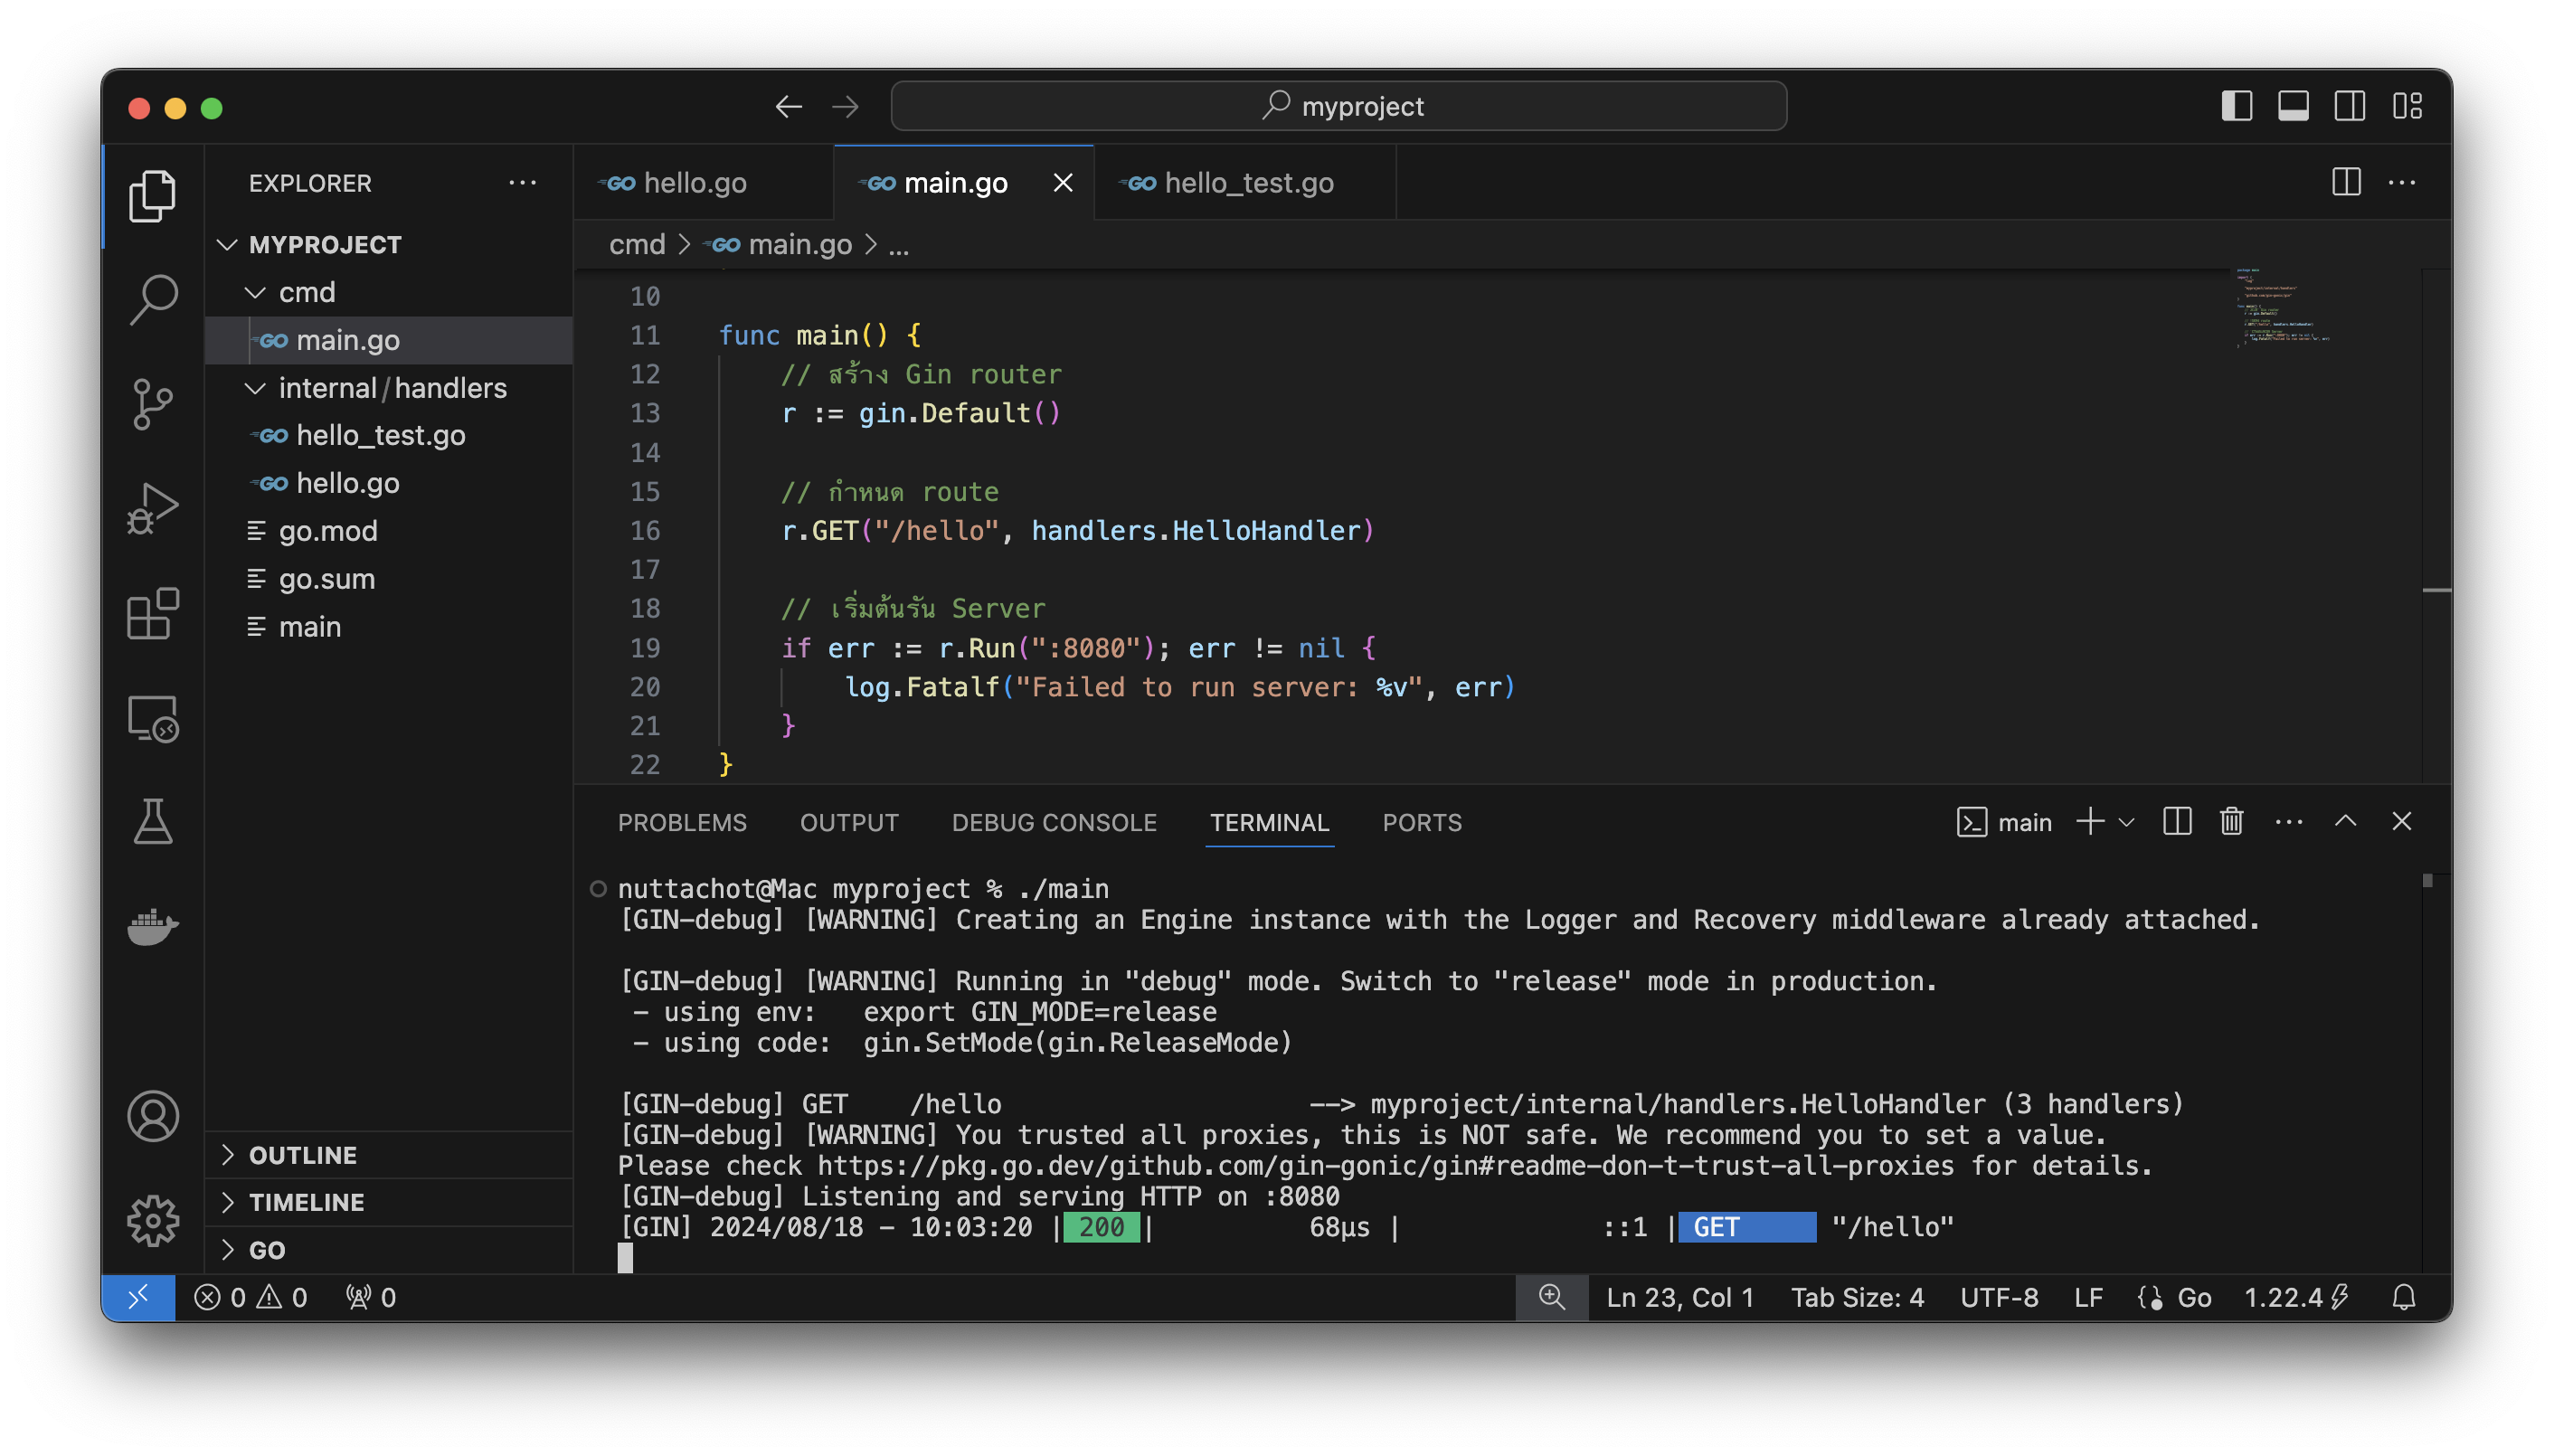
Task: Kill the terminal with the trash icon
Action: point(2231,821)
